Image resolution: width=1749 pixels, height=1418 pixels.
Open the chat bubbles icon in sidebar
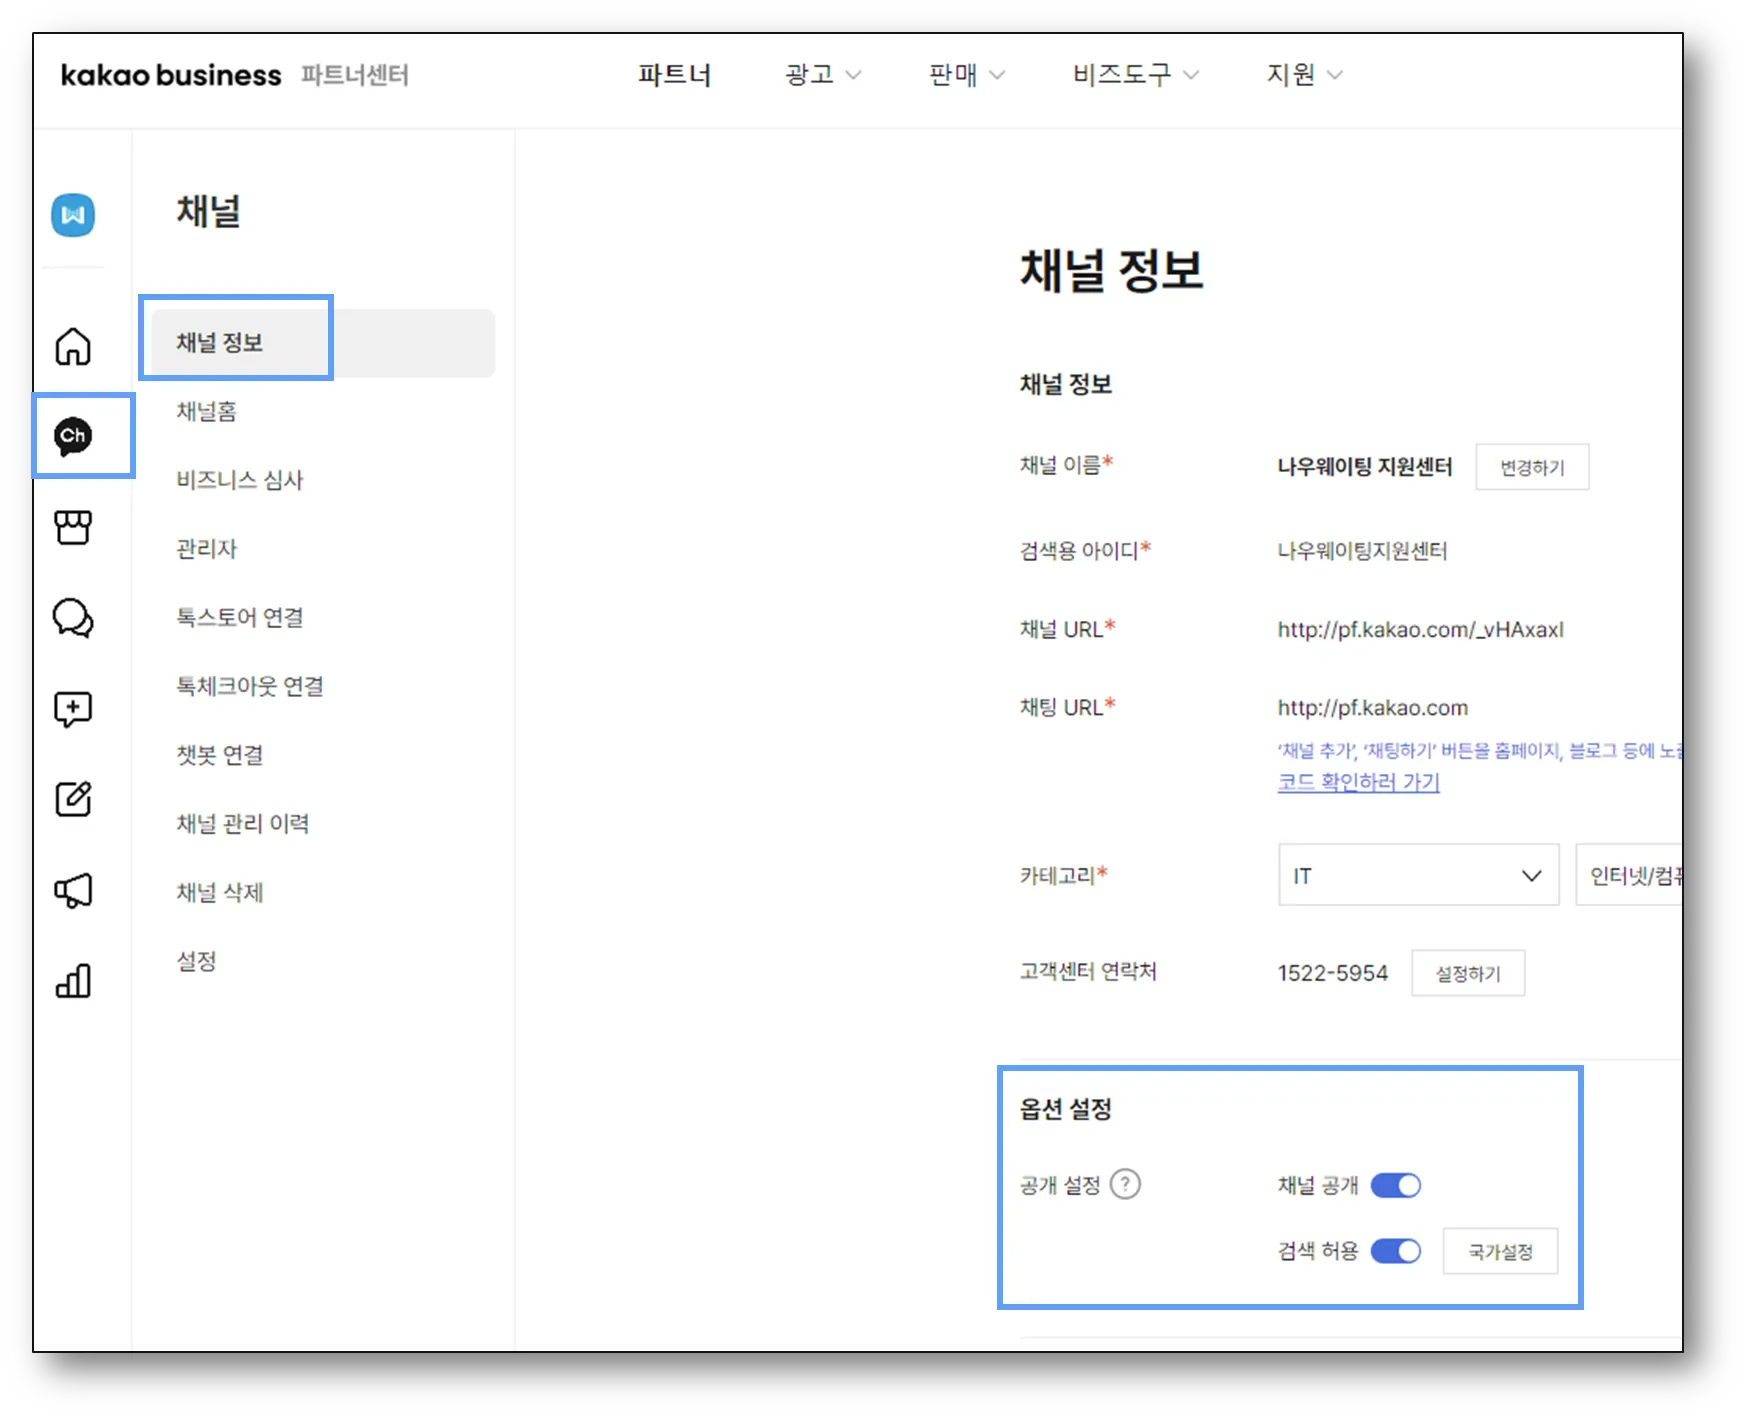point(73,617)
